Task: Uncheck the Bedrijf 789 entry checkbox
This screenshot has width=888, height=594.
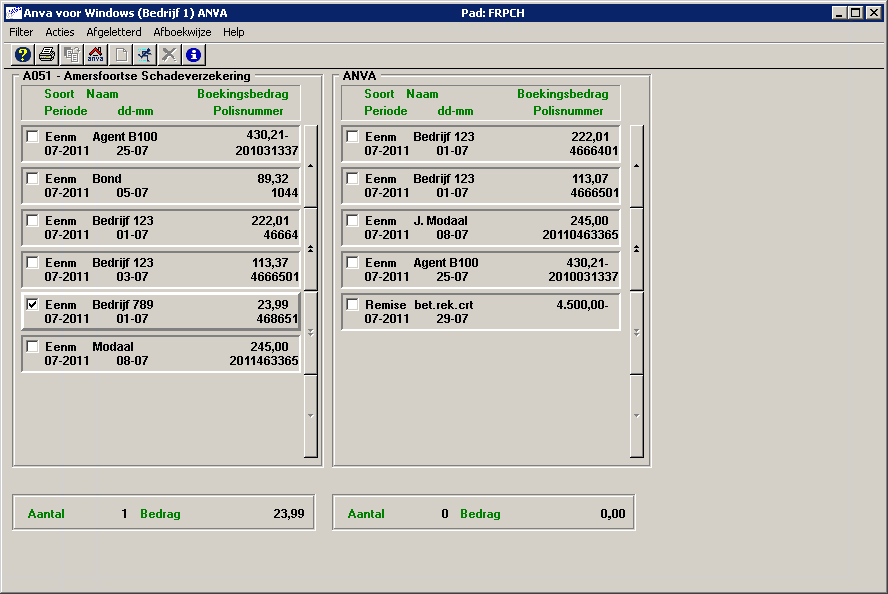Action: tap(33, 305)
